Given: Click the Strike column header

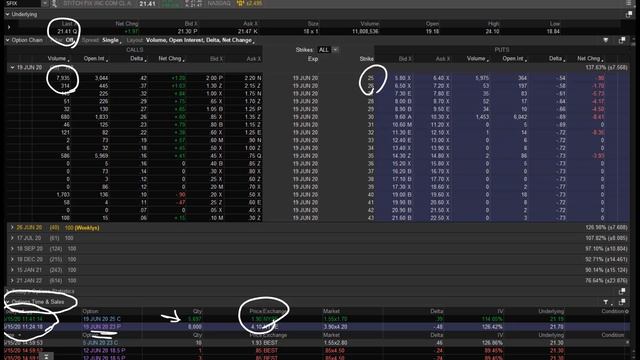Looking at the screenshot, I should tap(366, 59).
